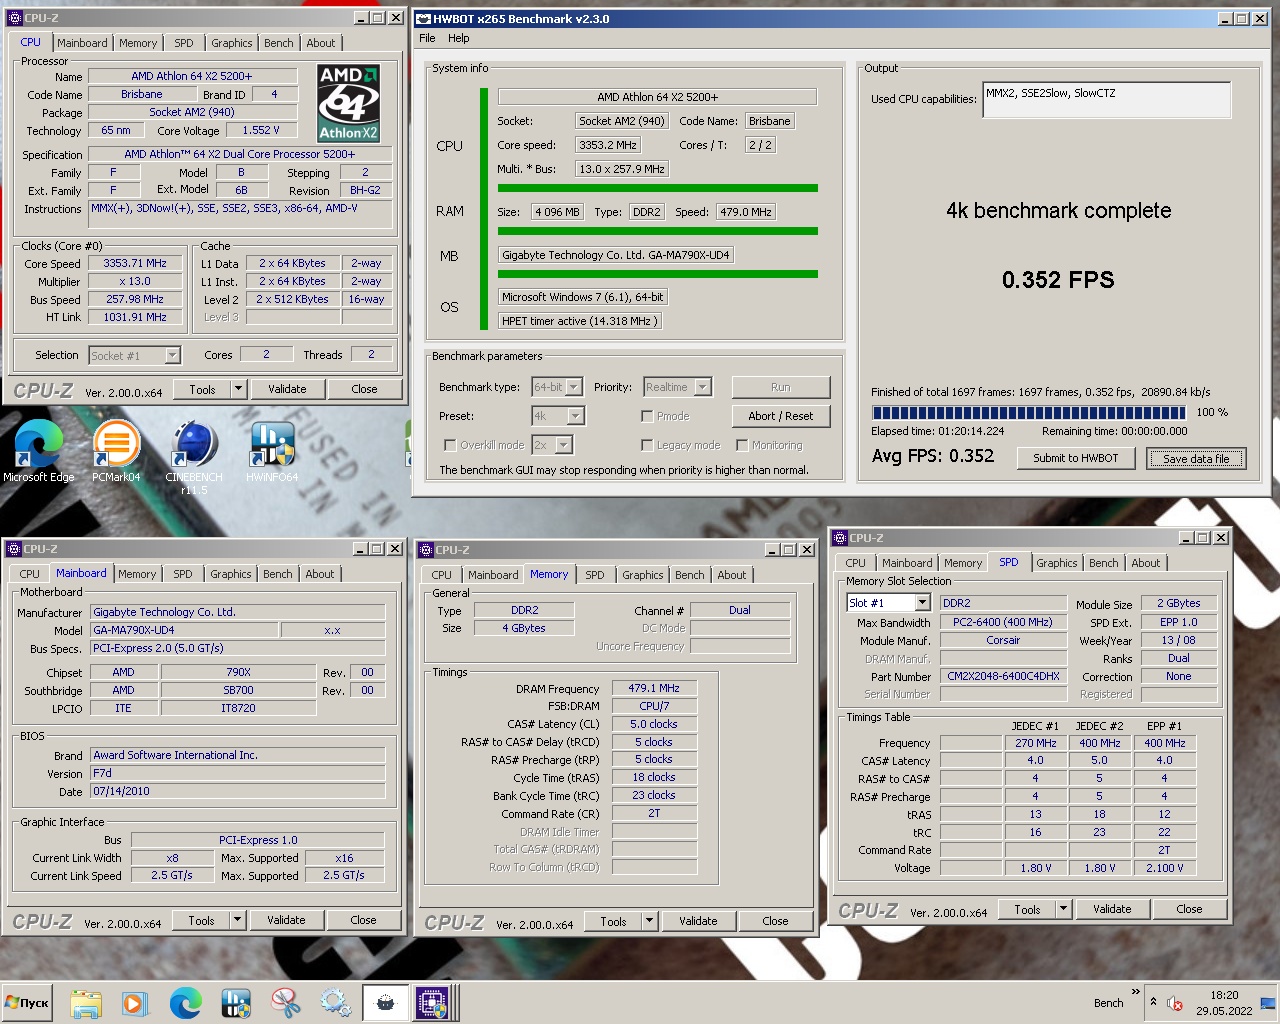Open HWiNFO64 desktop shortcut

click(x=272, y=452)
